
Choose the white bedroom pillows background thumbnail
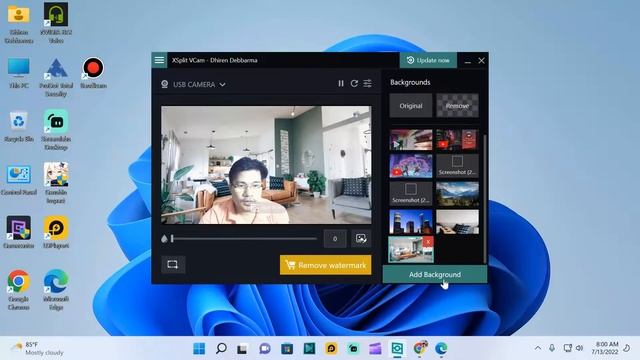[457, 222]
